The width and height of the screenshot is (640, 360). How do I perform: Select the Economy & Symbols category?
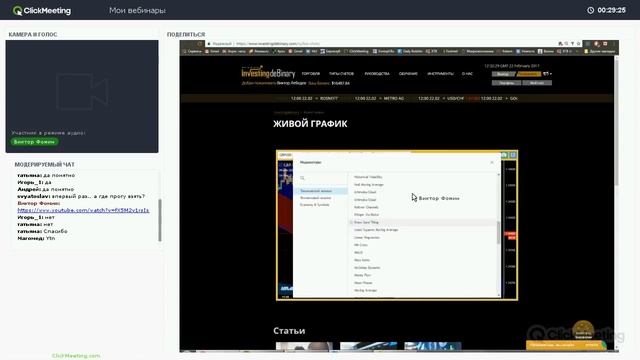[x=315, y=205]
